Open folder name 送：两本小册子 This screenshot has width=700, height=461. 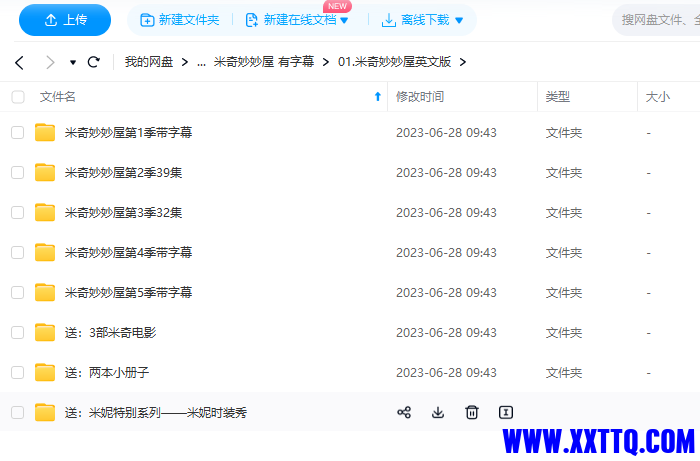[x=107, y=373]
